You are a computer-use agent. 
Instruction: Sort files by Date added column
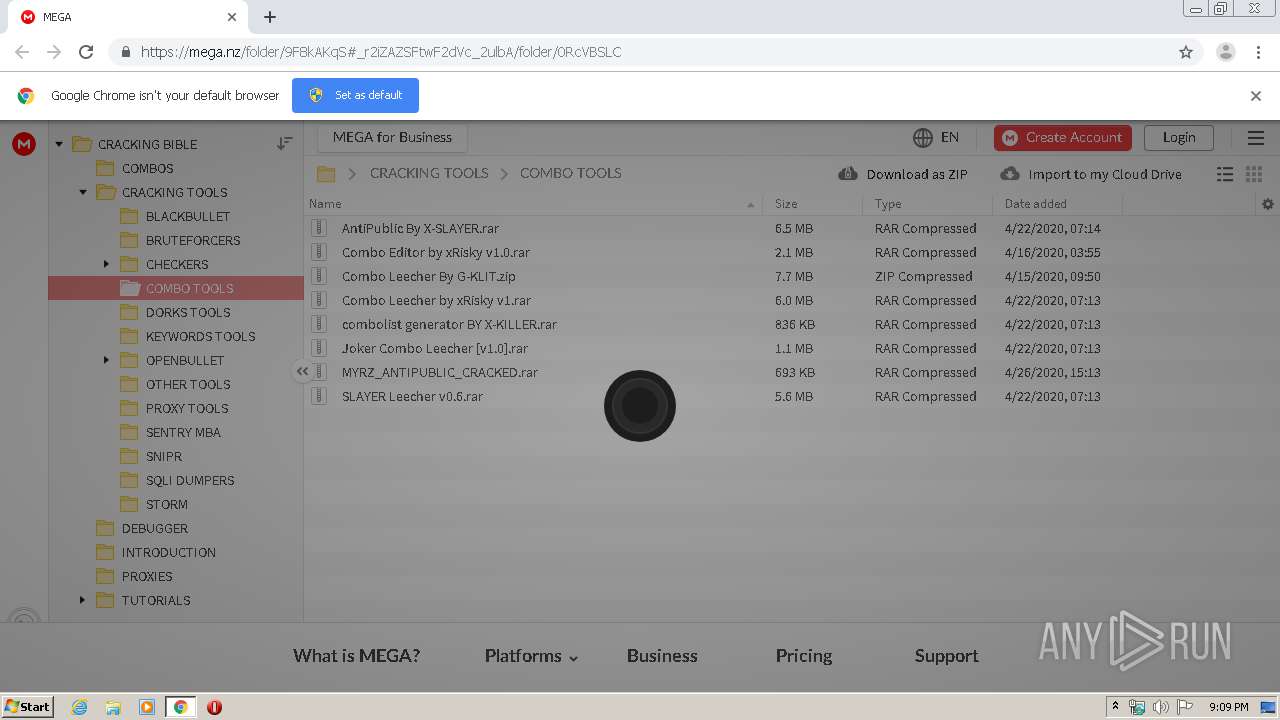point(1057,204)
